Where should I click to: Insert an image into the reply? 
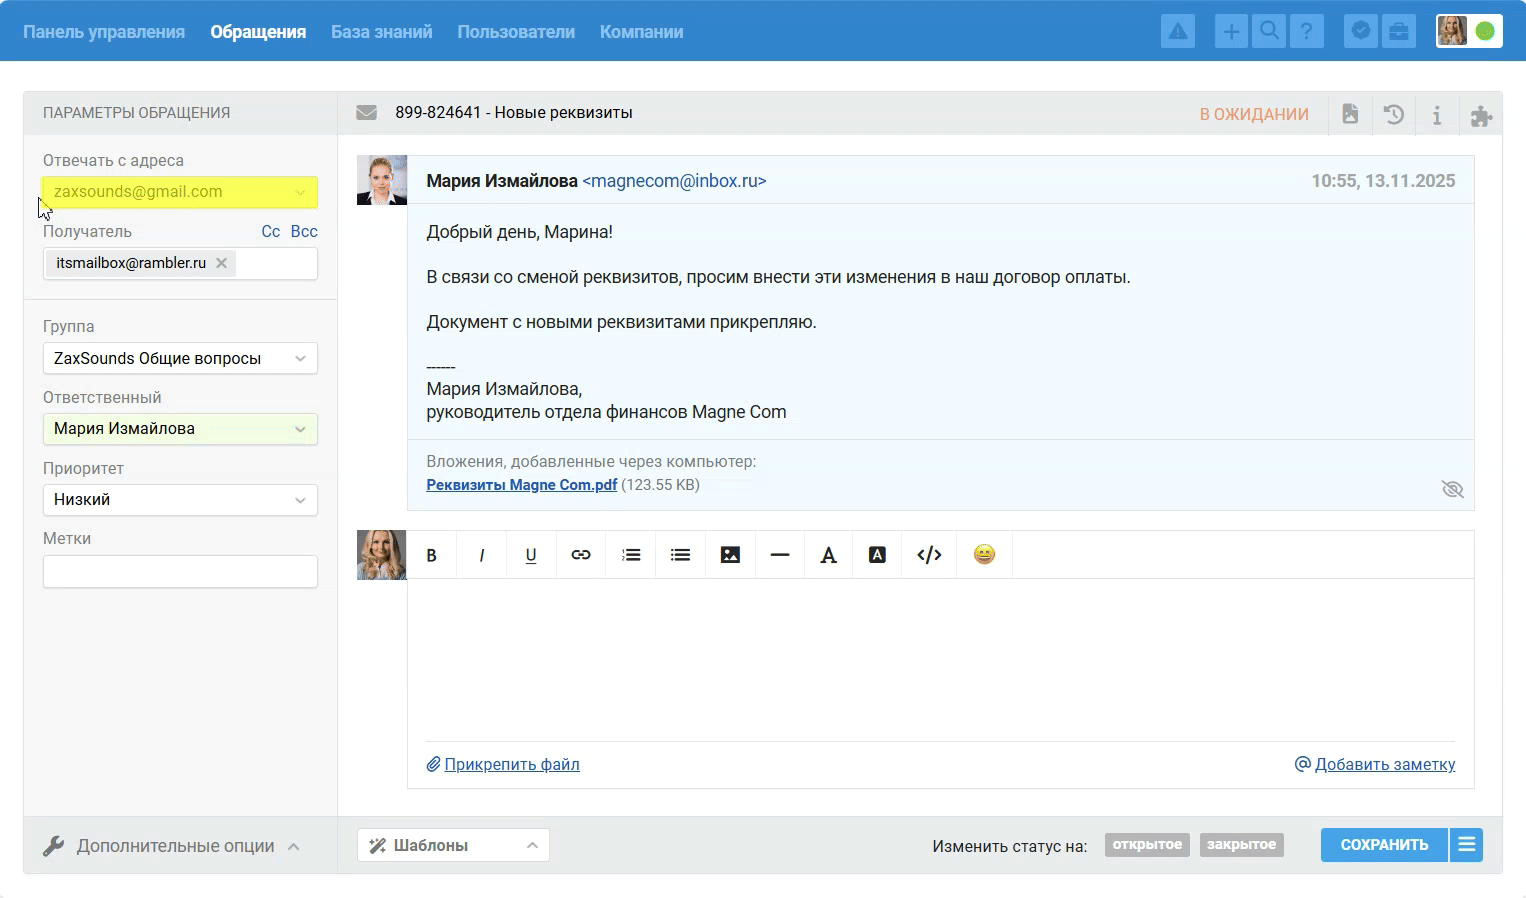[730, 555]
